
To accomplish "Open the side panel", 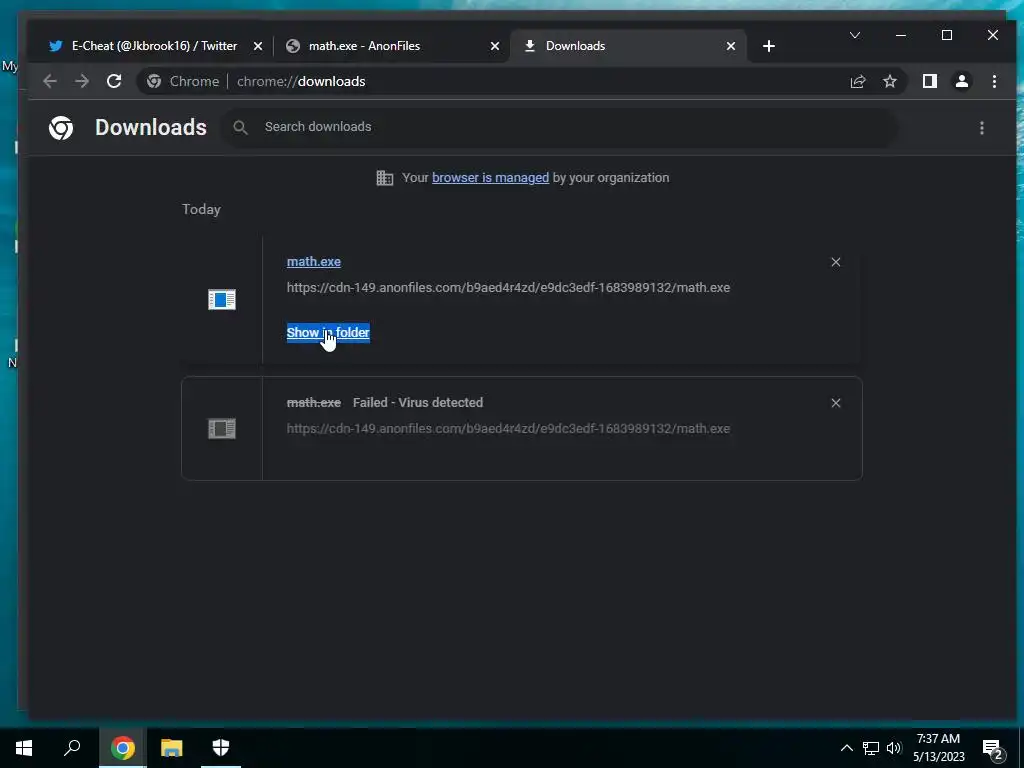I will point(929,82).
